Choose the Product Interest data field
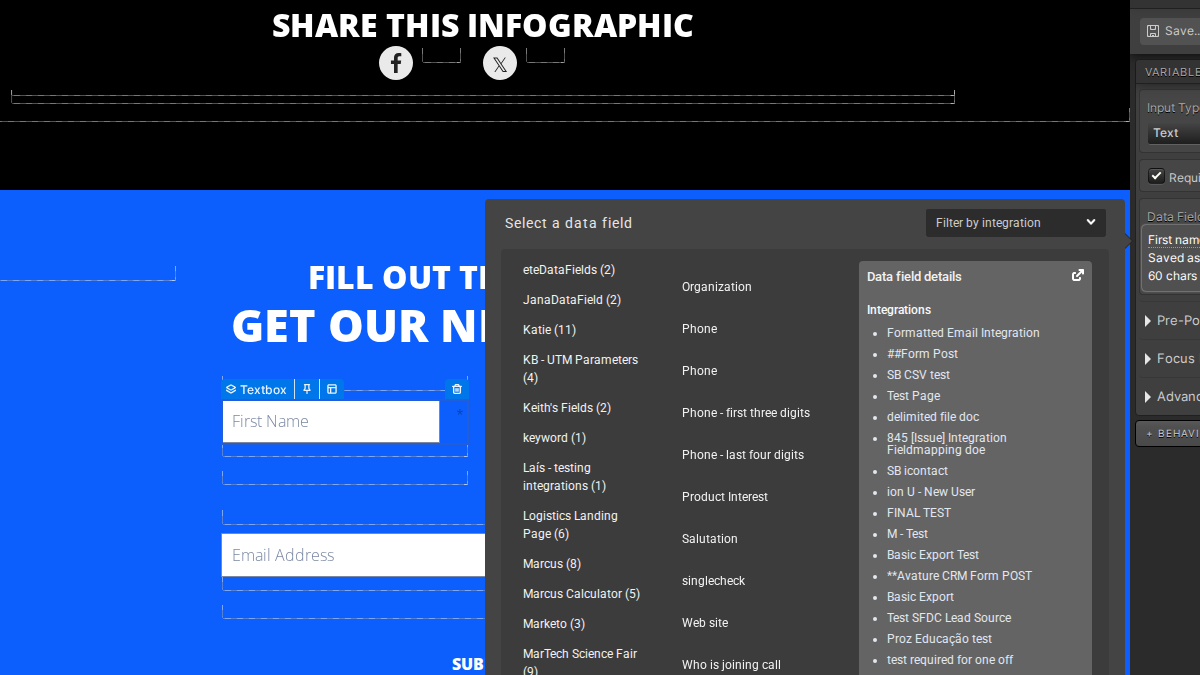Screen dimensions: 1200x675 coord(725,497)
